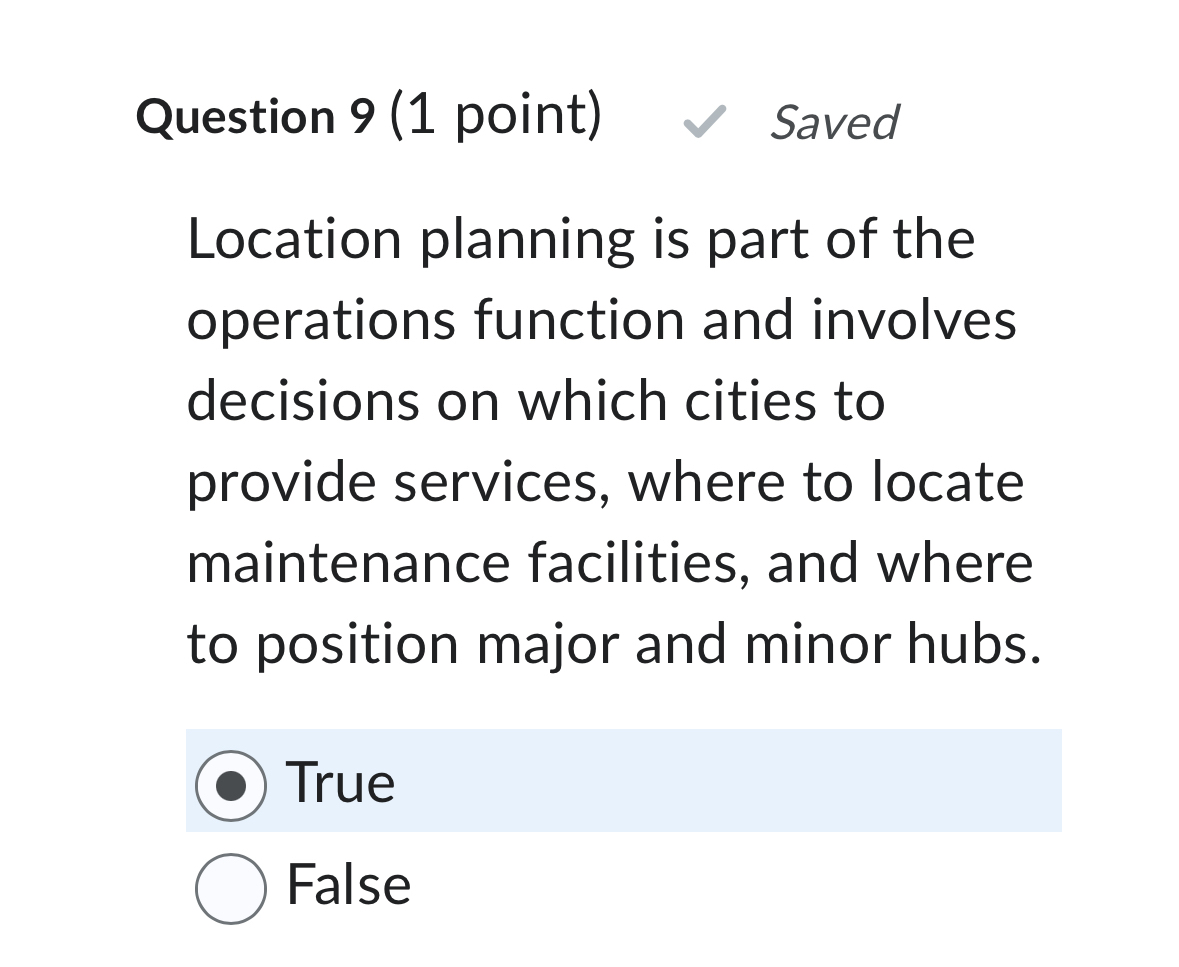This screenshot has width=1179, height=967.
Task: Click the word False beside its radio button
Action: point(348,884)
